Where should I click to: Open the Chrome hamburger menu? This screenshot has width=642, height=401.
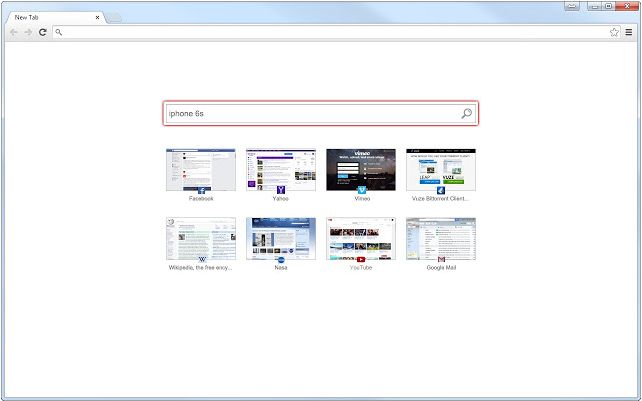629,32
